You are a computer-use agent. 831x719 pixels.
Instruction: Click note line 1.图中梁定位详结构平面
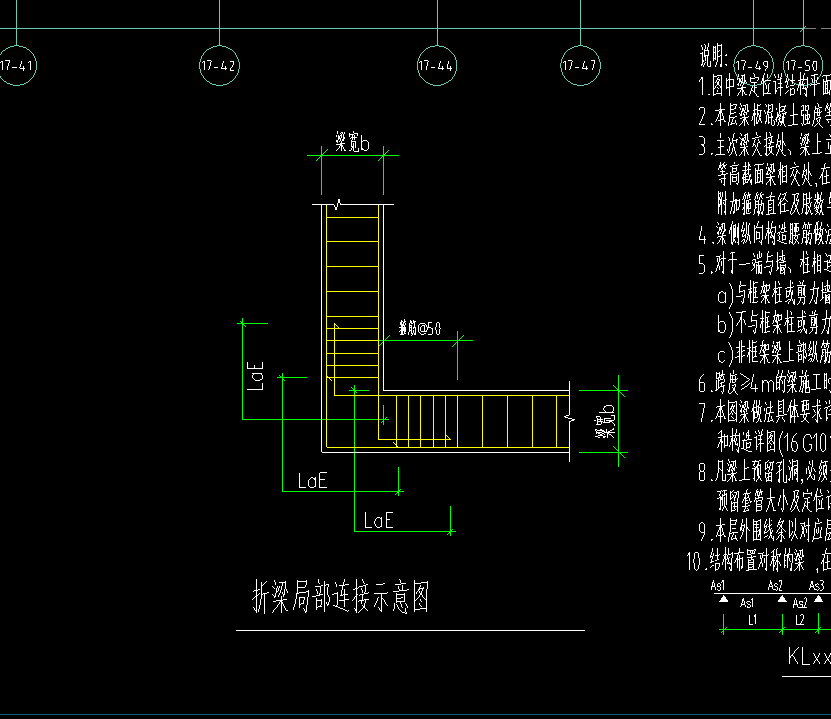[764, 86]
